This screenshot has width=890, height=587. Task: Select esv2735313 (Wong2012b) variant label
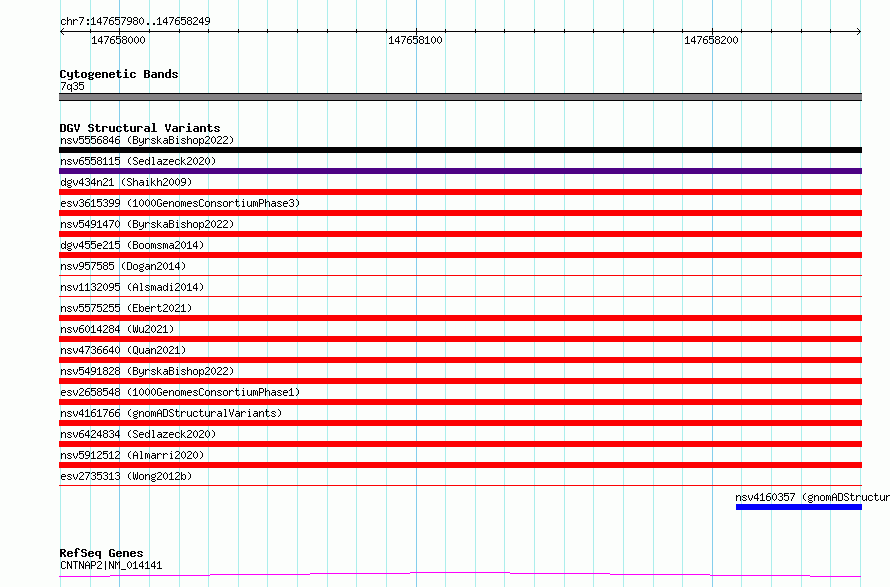(126, 476)
